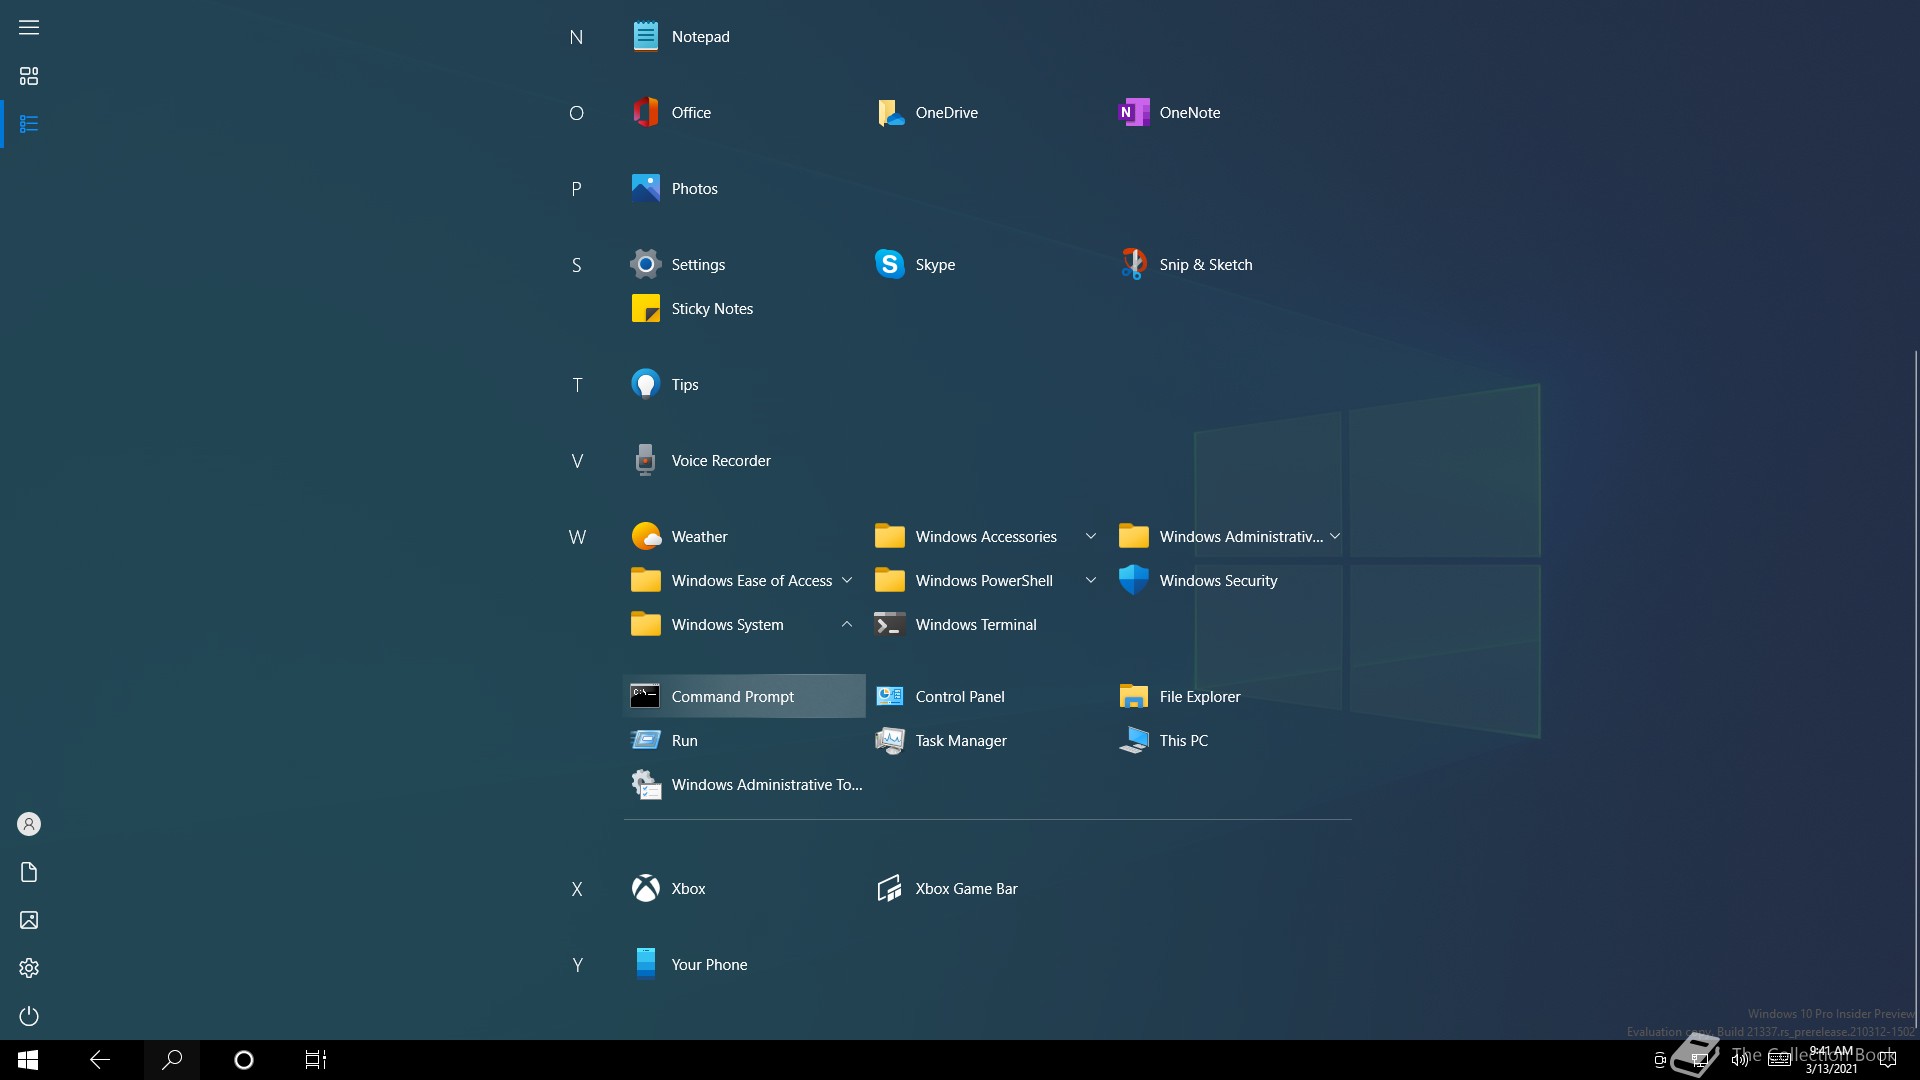Expand the Windows PowerShell folder chevron

click(1091, 581)
